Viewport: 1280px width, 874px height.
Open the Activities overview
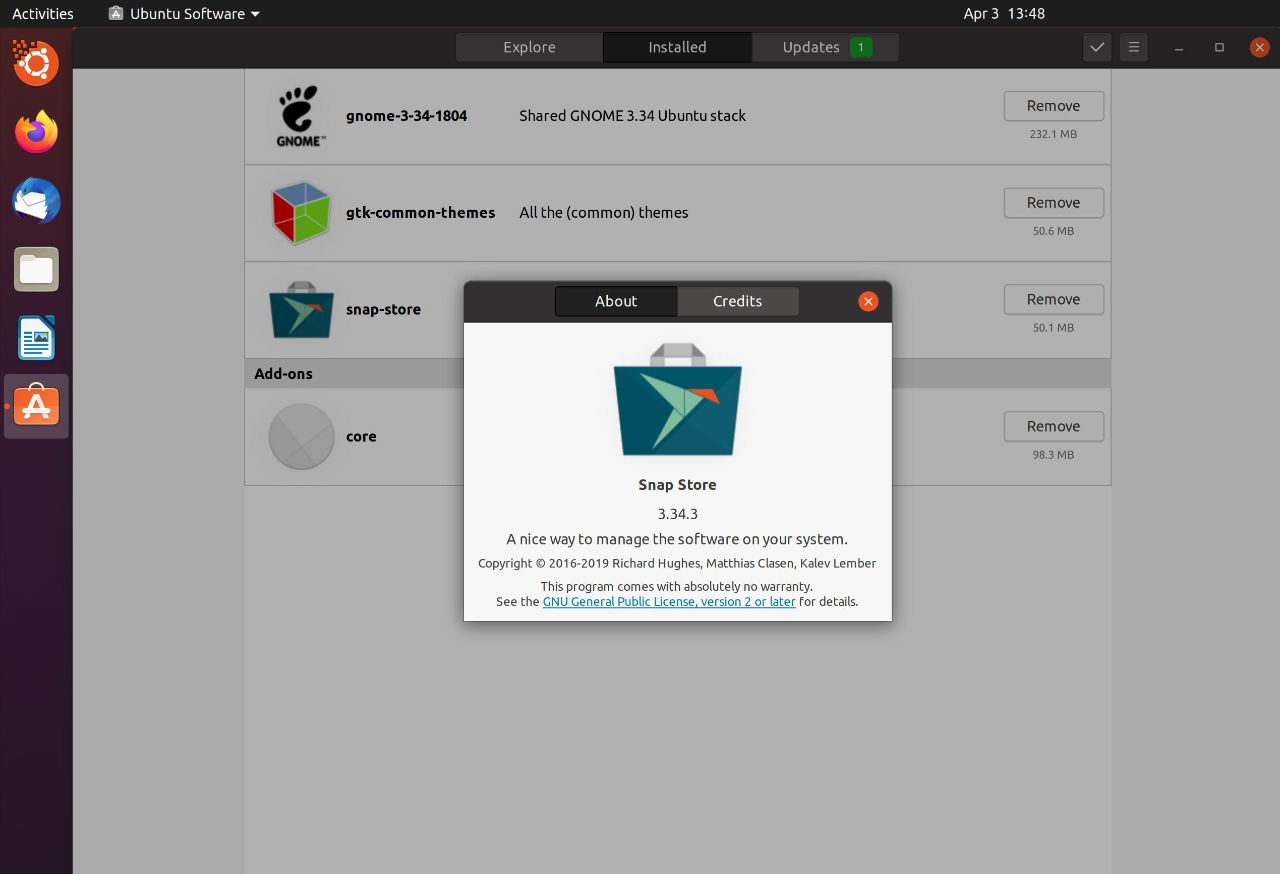point(43,14)
